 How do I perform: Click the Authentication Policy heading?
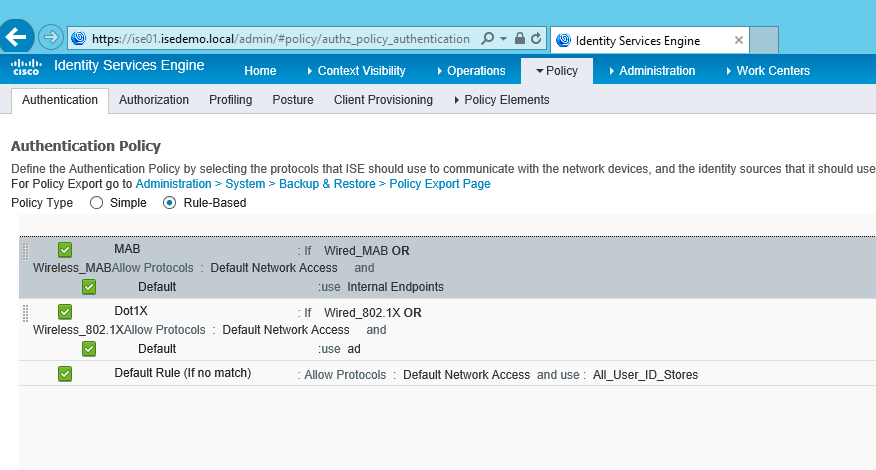(x=86, y=146)
